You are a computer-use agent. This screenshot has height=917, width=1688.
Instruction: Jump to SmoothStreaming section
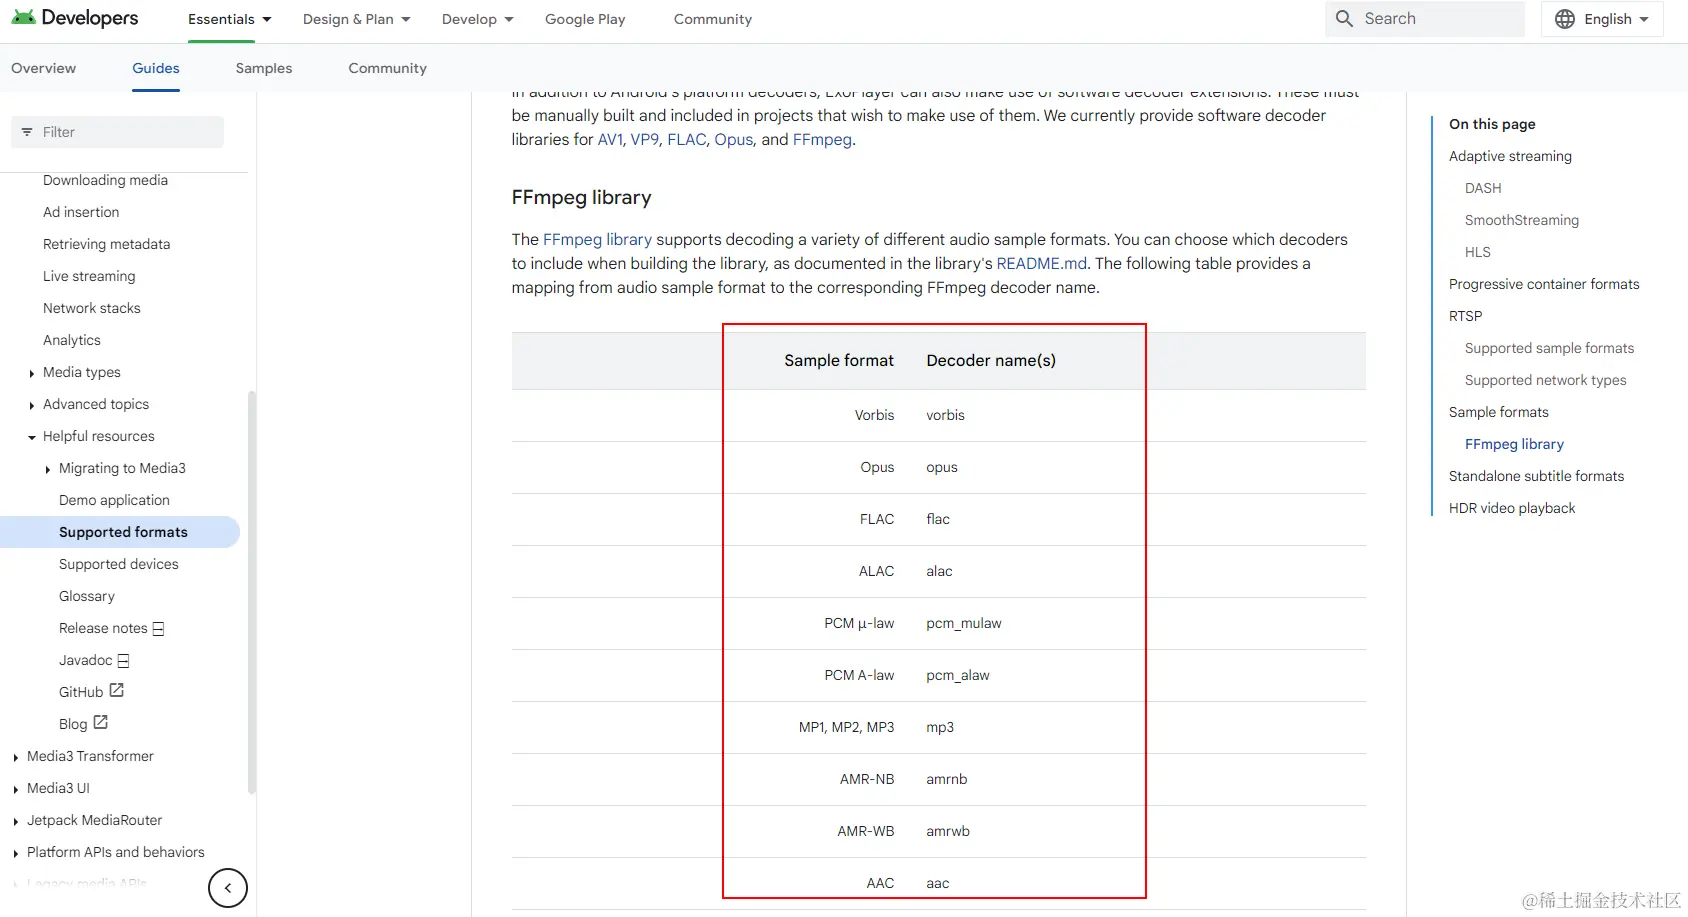1522,220
